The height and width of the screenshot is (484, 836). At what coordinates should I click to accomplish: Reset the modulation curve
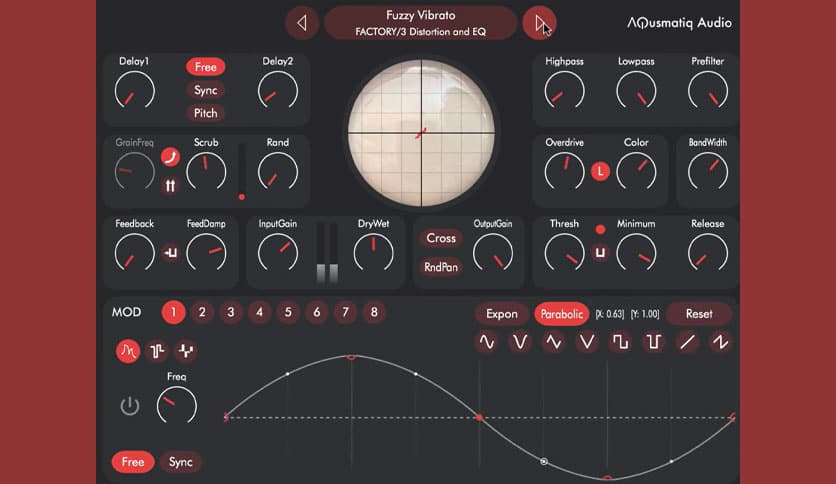pyautogui.click(x=698, y=314)
